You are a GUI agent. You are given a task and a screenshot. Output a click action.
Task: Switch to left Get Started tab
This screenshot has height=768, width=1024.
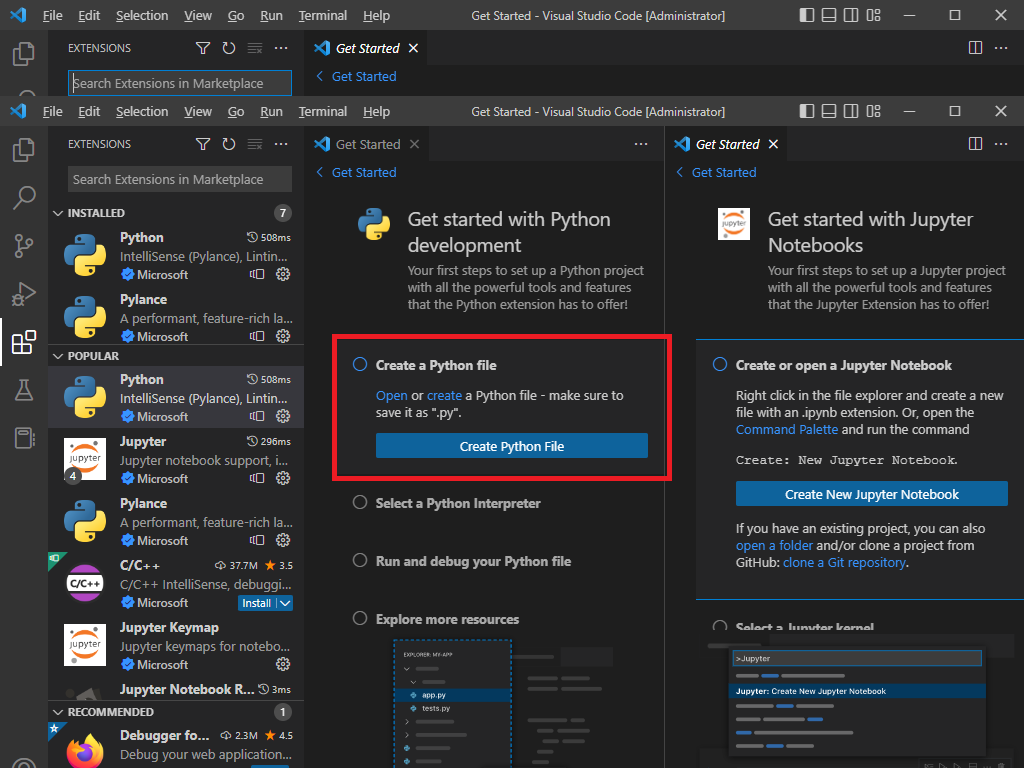pos(368,144)
